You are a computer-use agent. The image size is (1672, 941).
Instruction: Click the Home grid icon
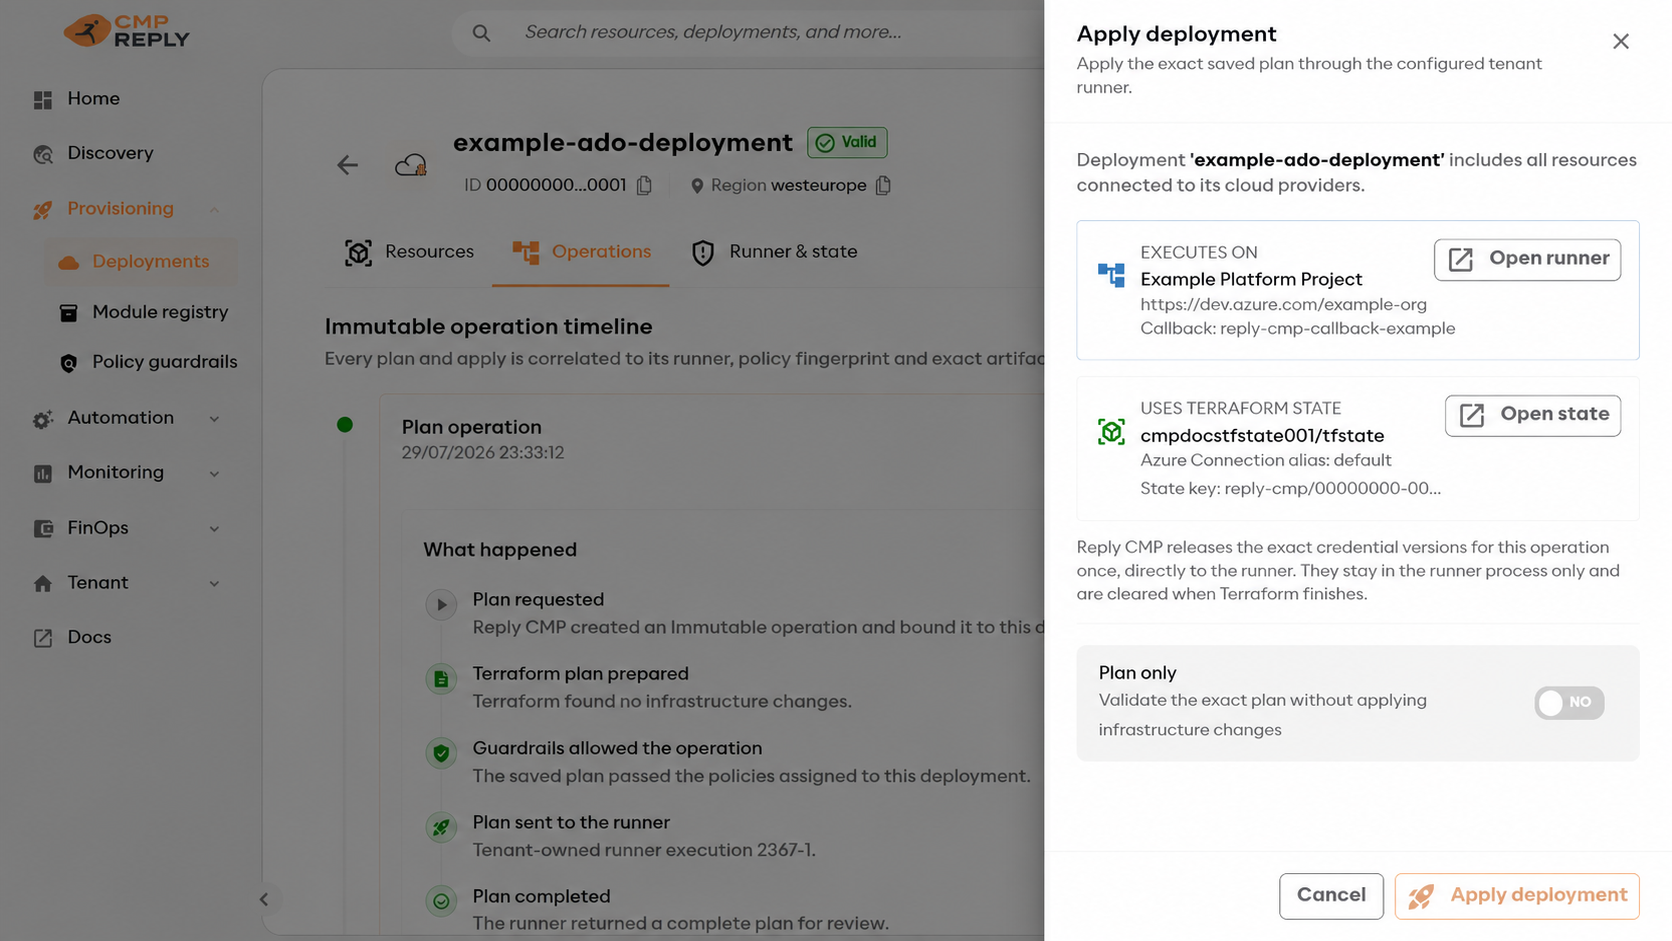pyautogui.click(x=43, y=100)
